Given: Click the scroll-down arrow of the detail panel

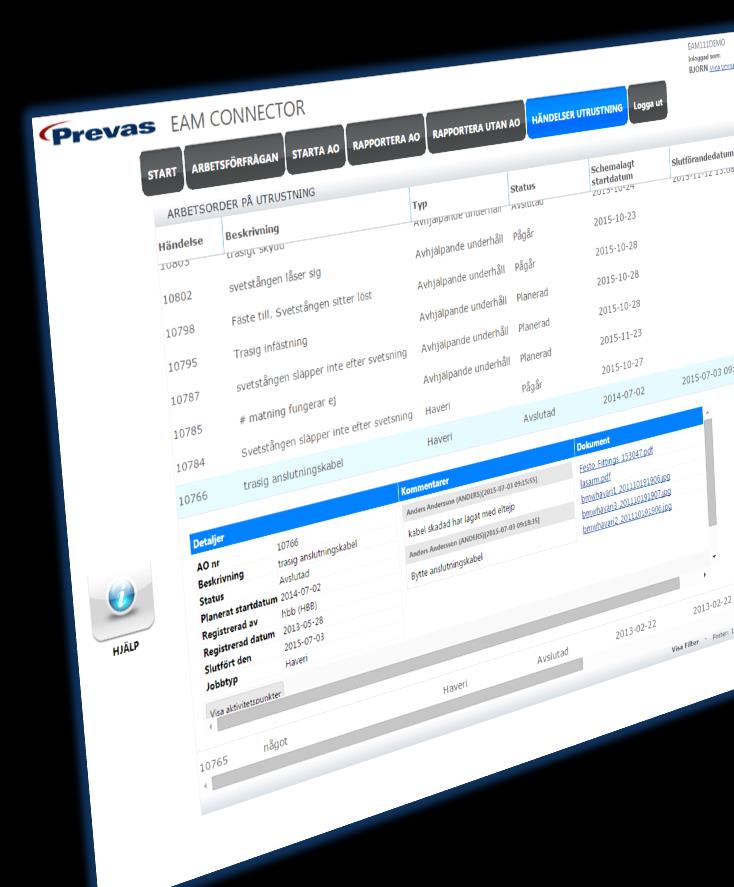Looking at the screenshot, I should (x=714, y=557).
